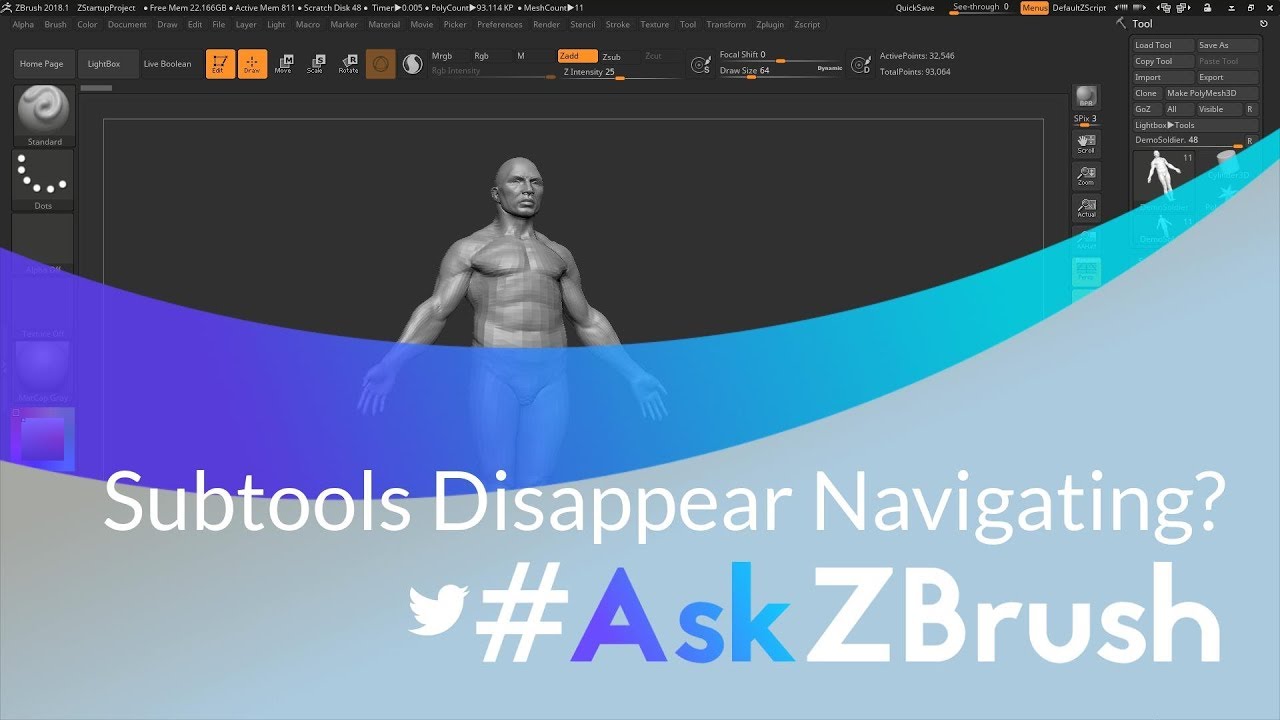The width and height of the screenshot is (1280, 720).
Task: Click the Gizmo 3D orange sphere icon
Action: tap(380, 64)
